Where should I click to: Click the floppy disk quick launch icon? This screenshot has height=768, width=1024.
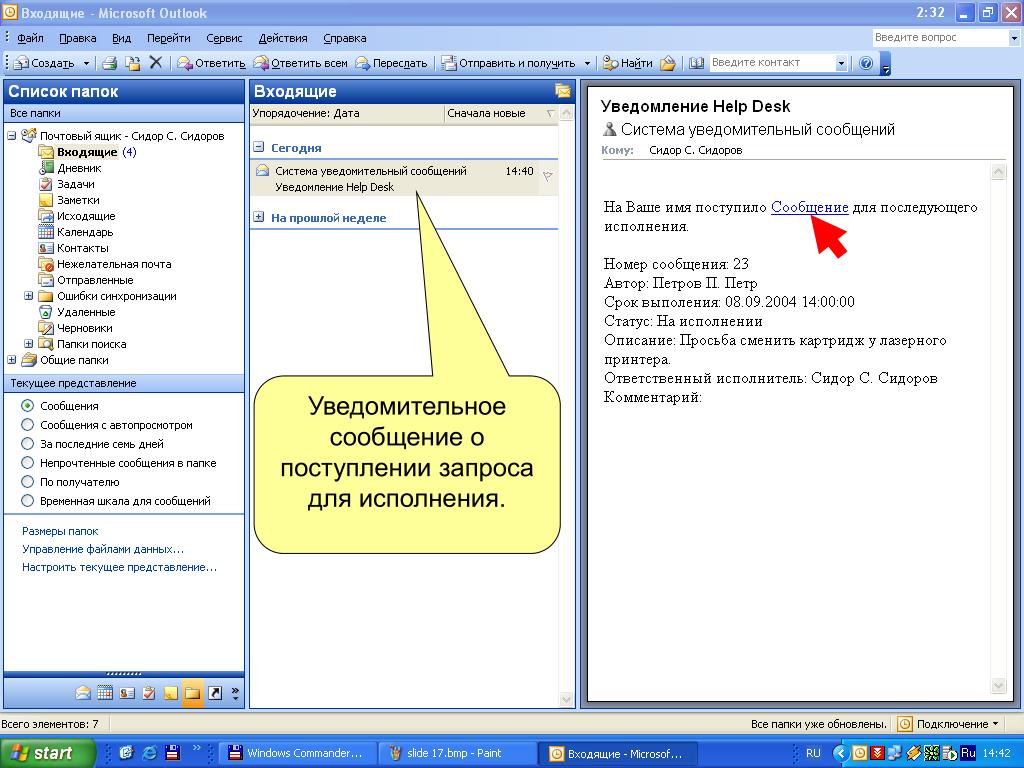[x=172, y=753]
